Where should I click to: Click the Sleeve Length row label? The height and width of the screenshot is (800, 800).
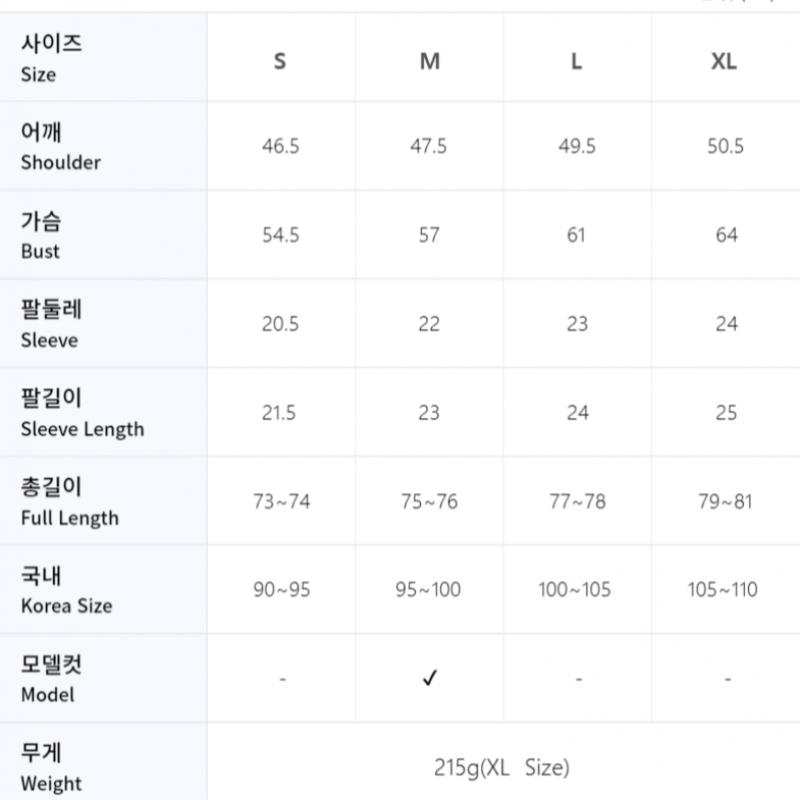coord(82,414)
